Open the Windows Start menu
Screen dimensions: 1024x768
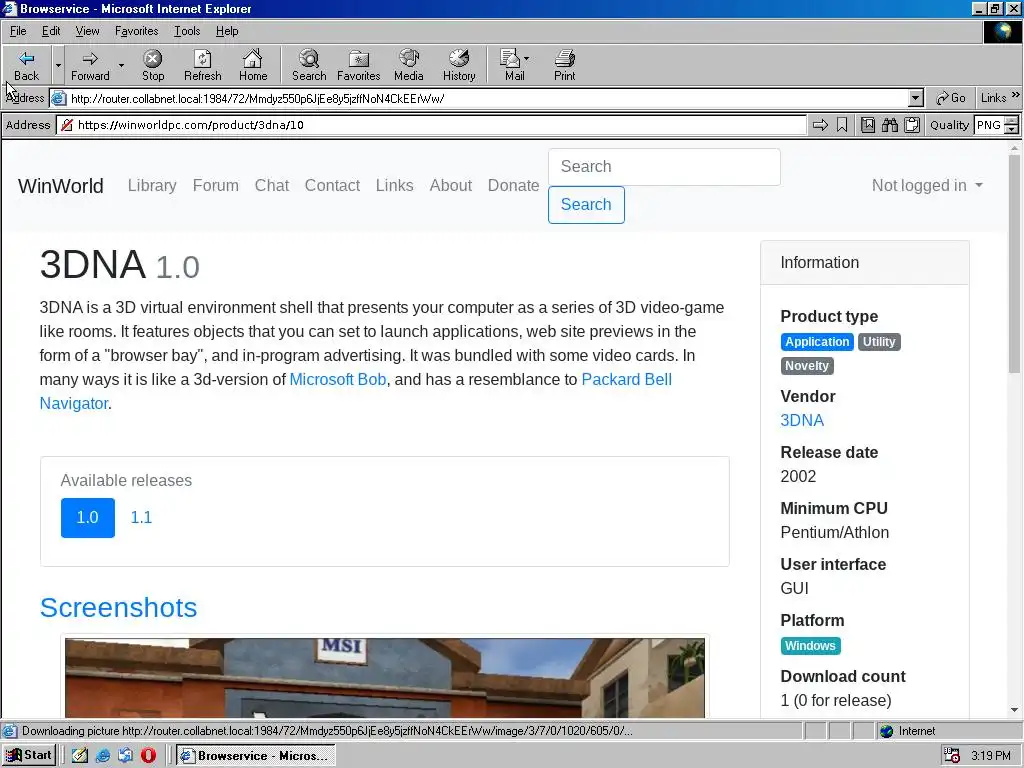[29, 756]
